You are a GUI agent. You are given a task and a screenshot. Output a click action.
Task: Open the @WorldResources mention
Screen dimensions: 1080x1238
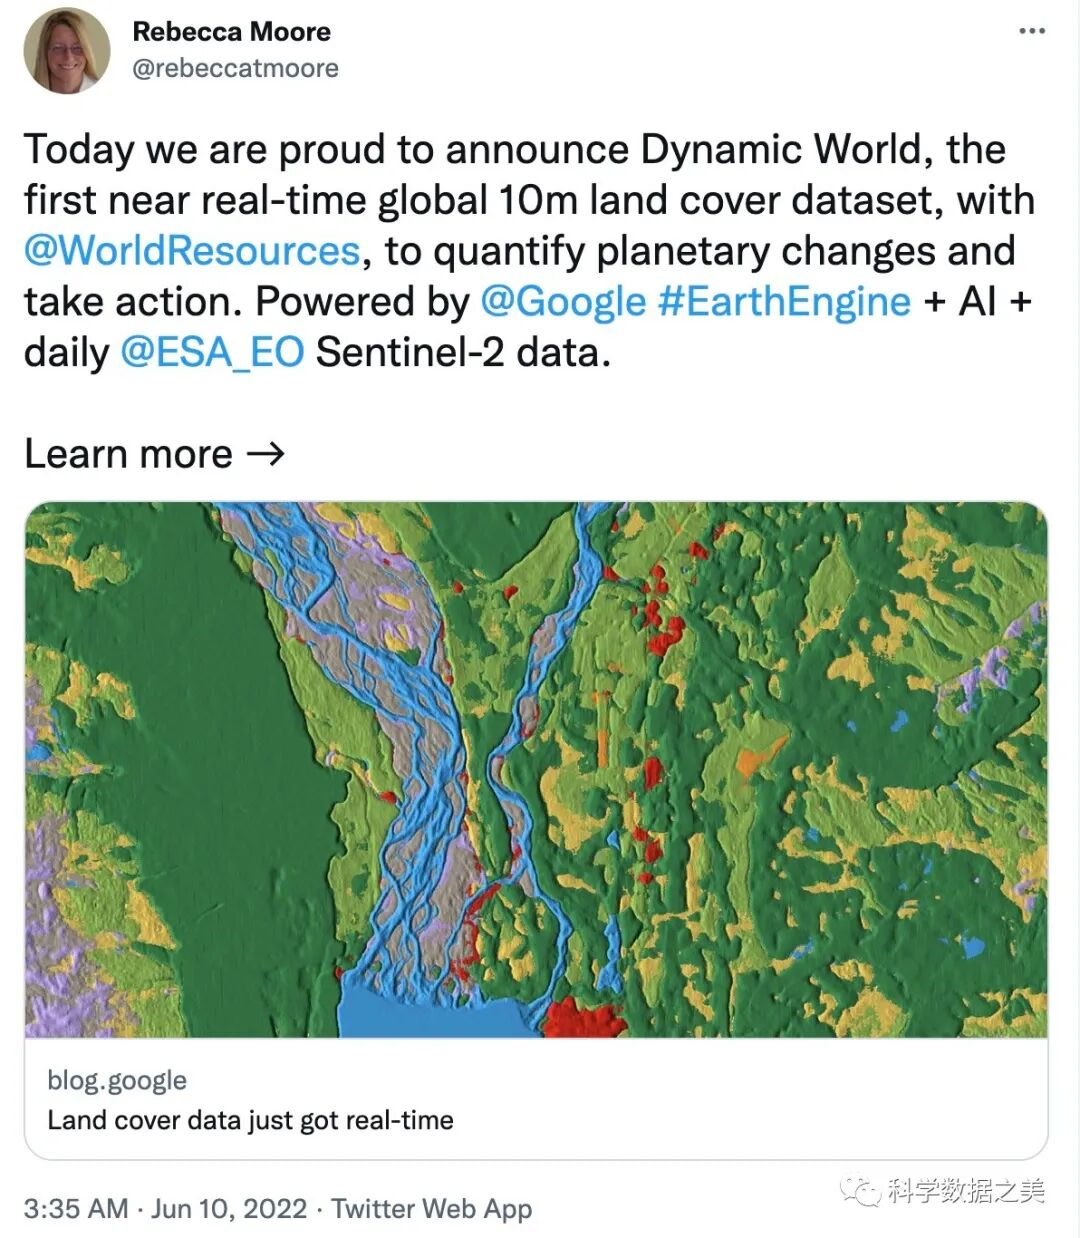point(192,251)
